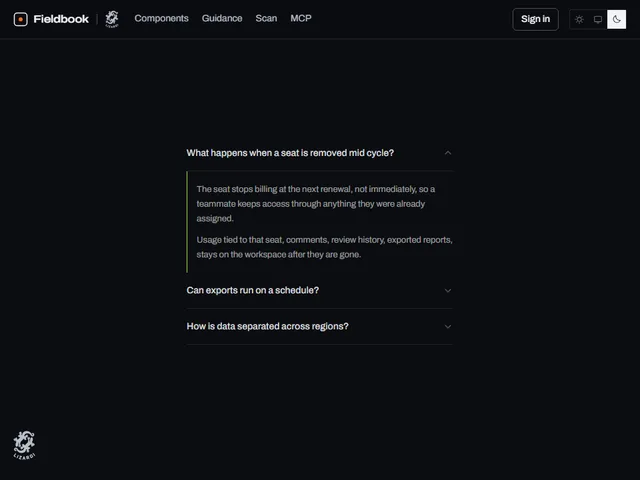The image size is (640, 480).
Task: Open the Components nav item
Action: point(161,18)
